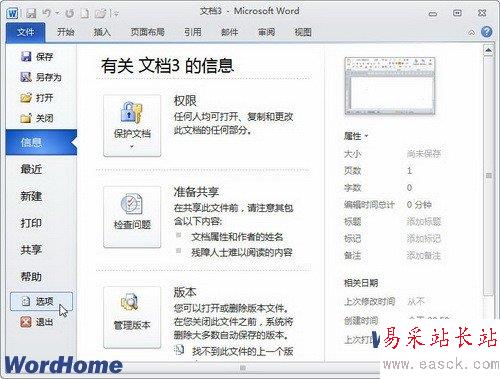The height and width of the screenshot is (379, 500).
Task: Switch to the 开始 (Home) tab
Action: pyautogui.click(x=65, y=32)
